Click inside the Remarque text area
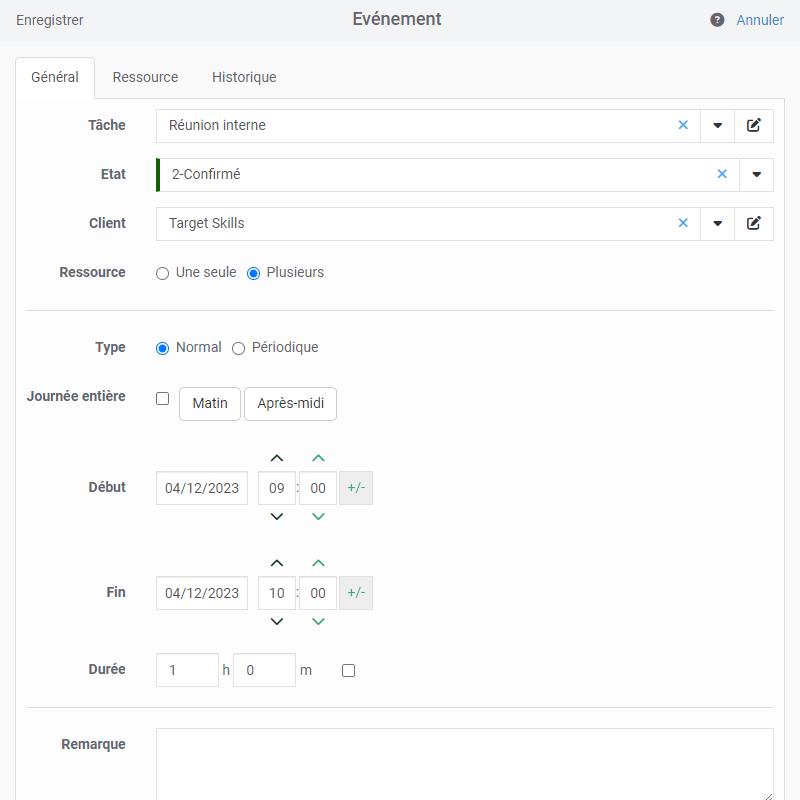The width and height of the screenshot is (800, 800). coord(464,764)
